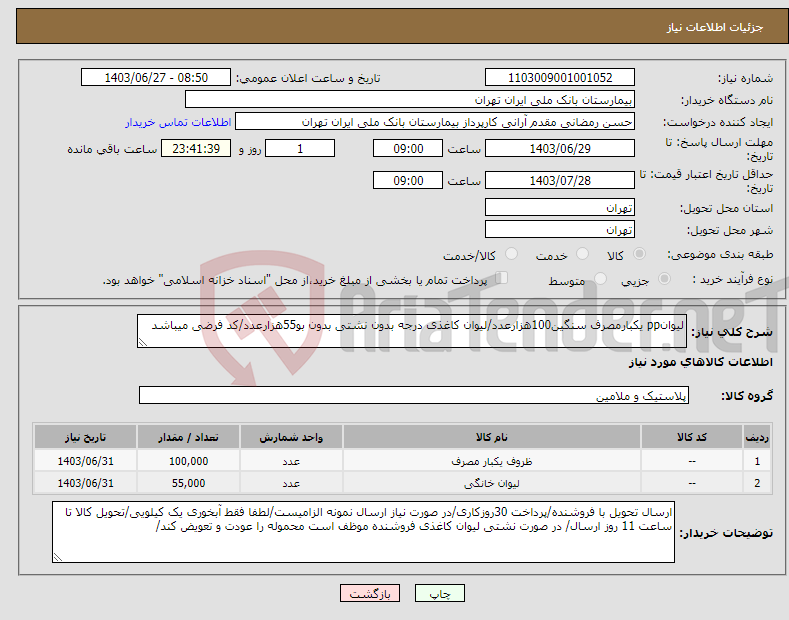Click the announcement date field 1403/06/27 - 08:50

[x=155, y=78]
